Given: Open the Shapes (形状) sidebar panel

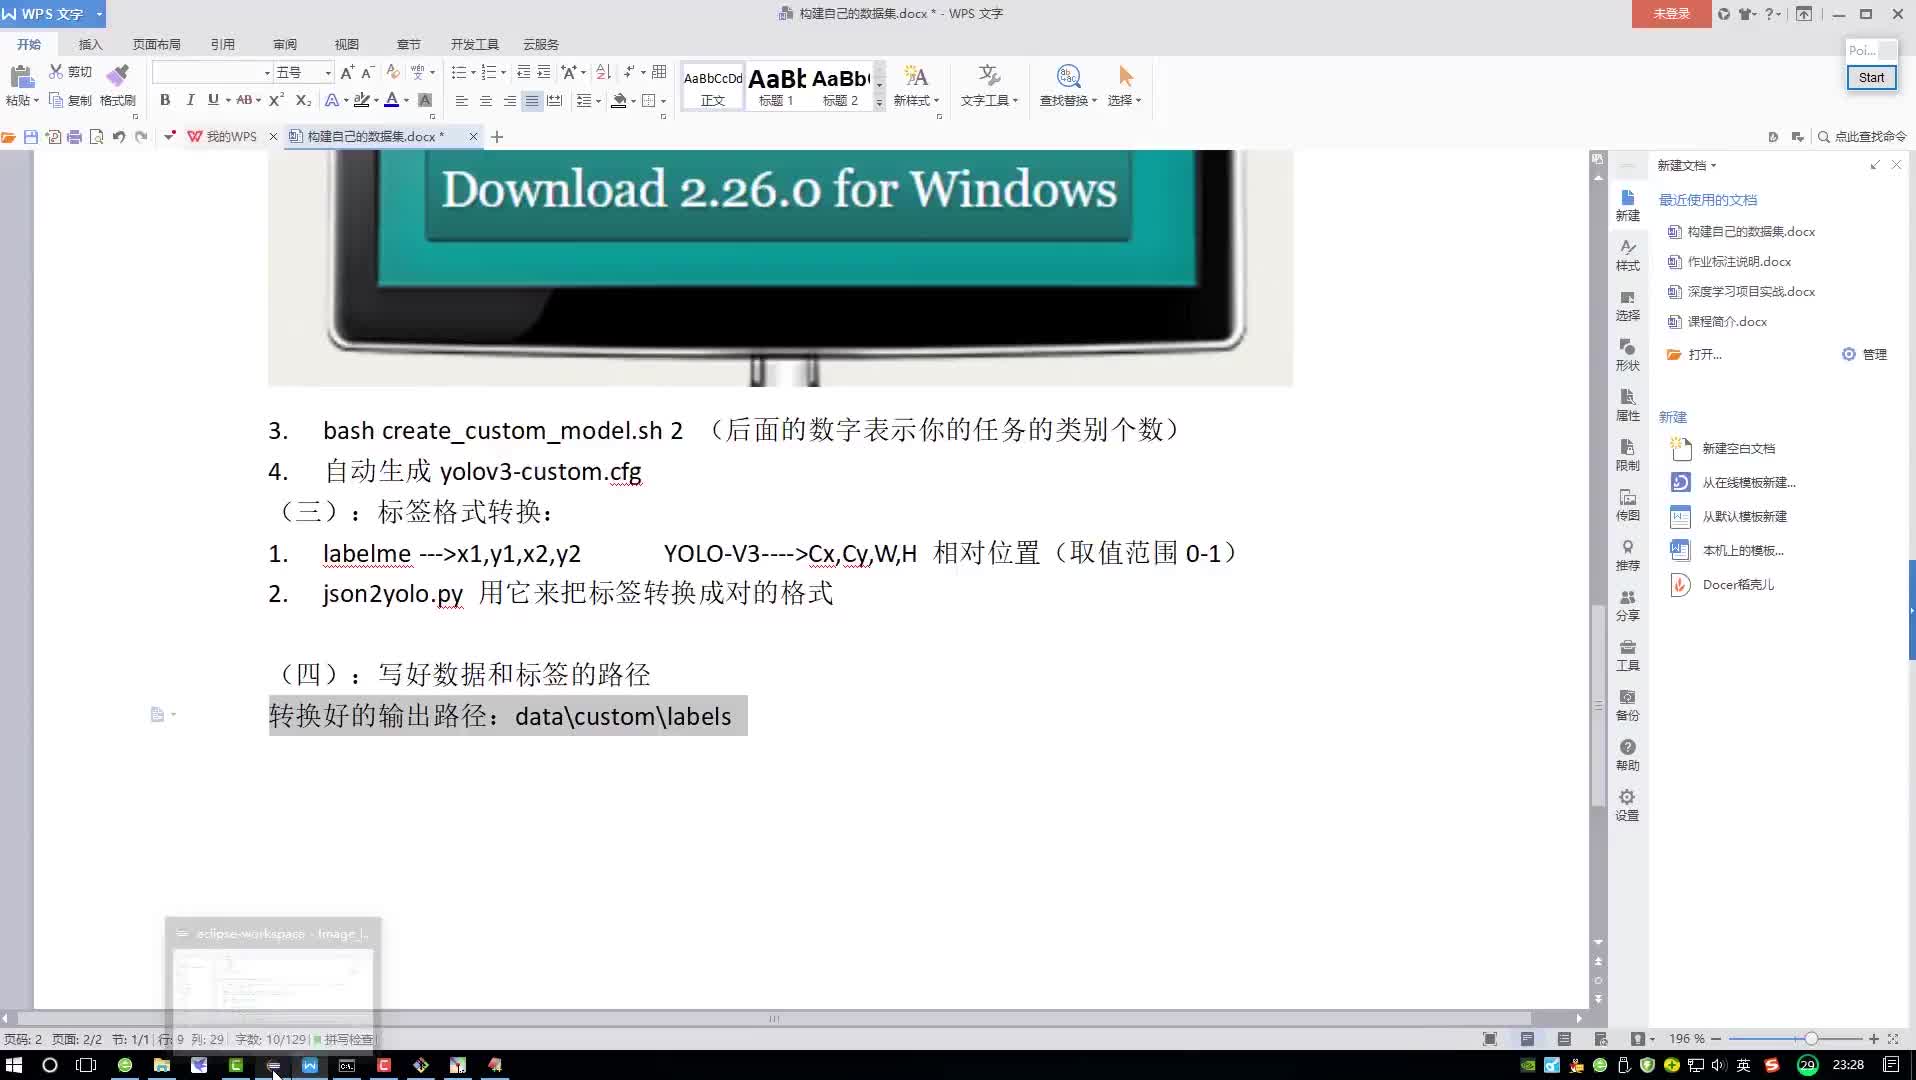Looking at the screenshot, I should click(1628, 355).
